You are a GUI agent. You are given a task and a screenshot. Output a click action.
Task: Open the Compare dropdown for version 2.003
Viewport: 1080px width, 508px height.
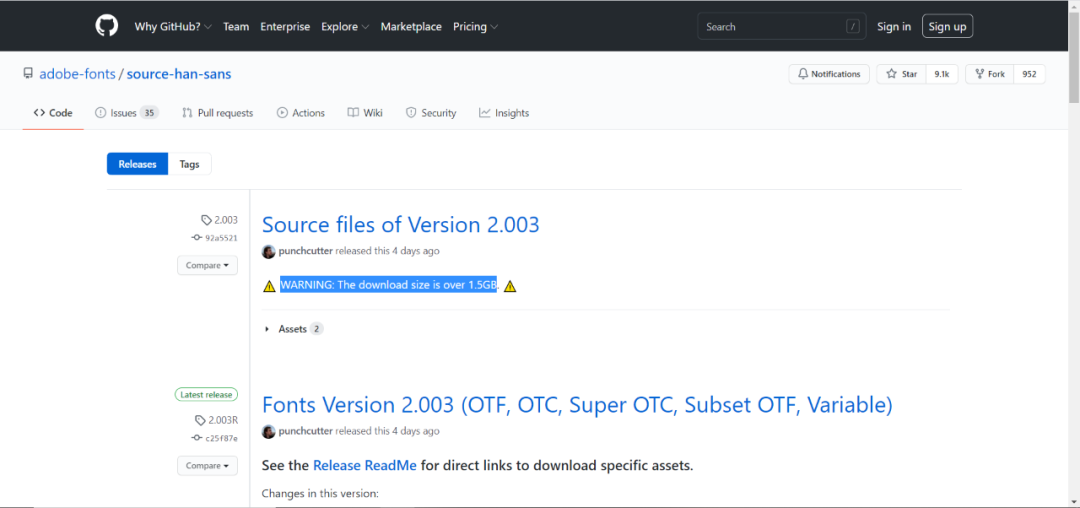pyautogui.click(x=208, y=266)
